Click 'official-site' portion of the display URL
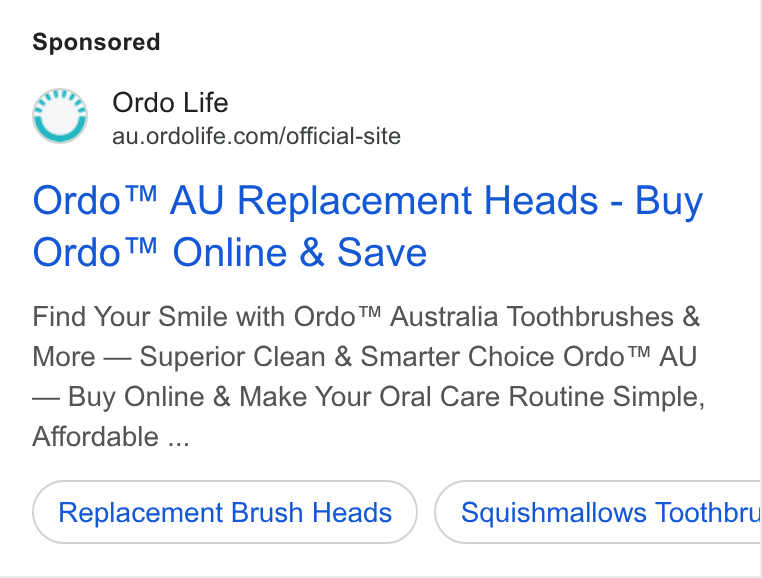This screenshot has height=578, width=762. pyautogui.click(x=344, y=136)
